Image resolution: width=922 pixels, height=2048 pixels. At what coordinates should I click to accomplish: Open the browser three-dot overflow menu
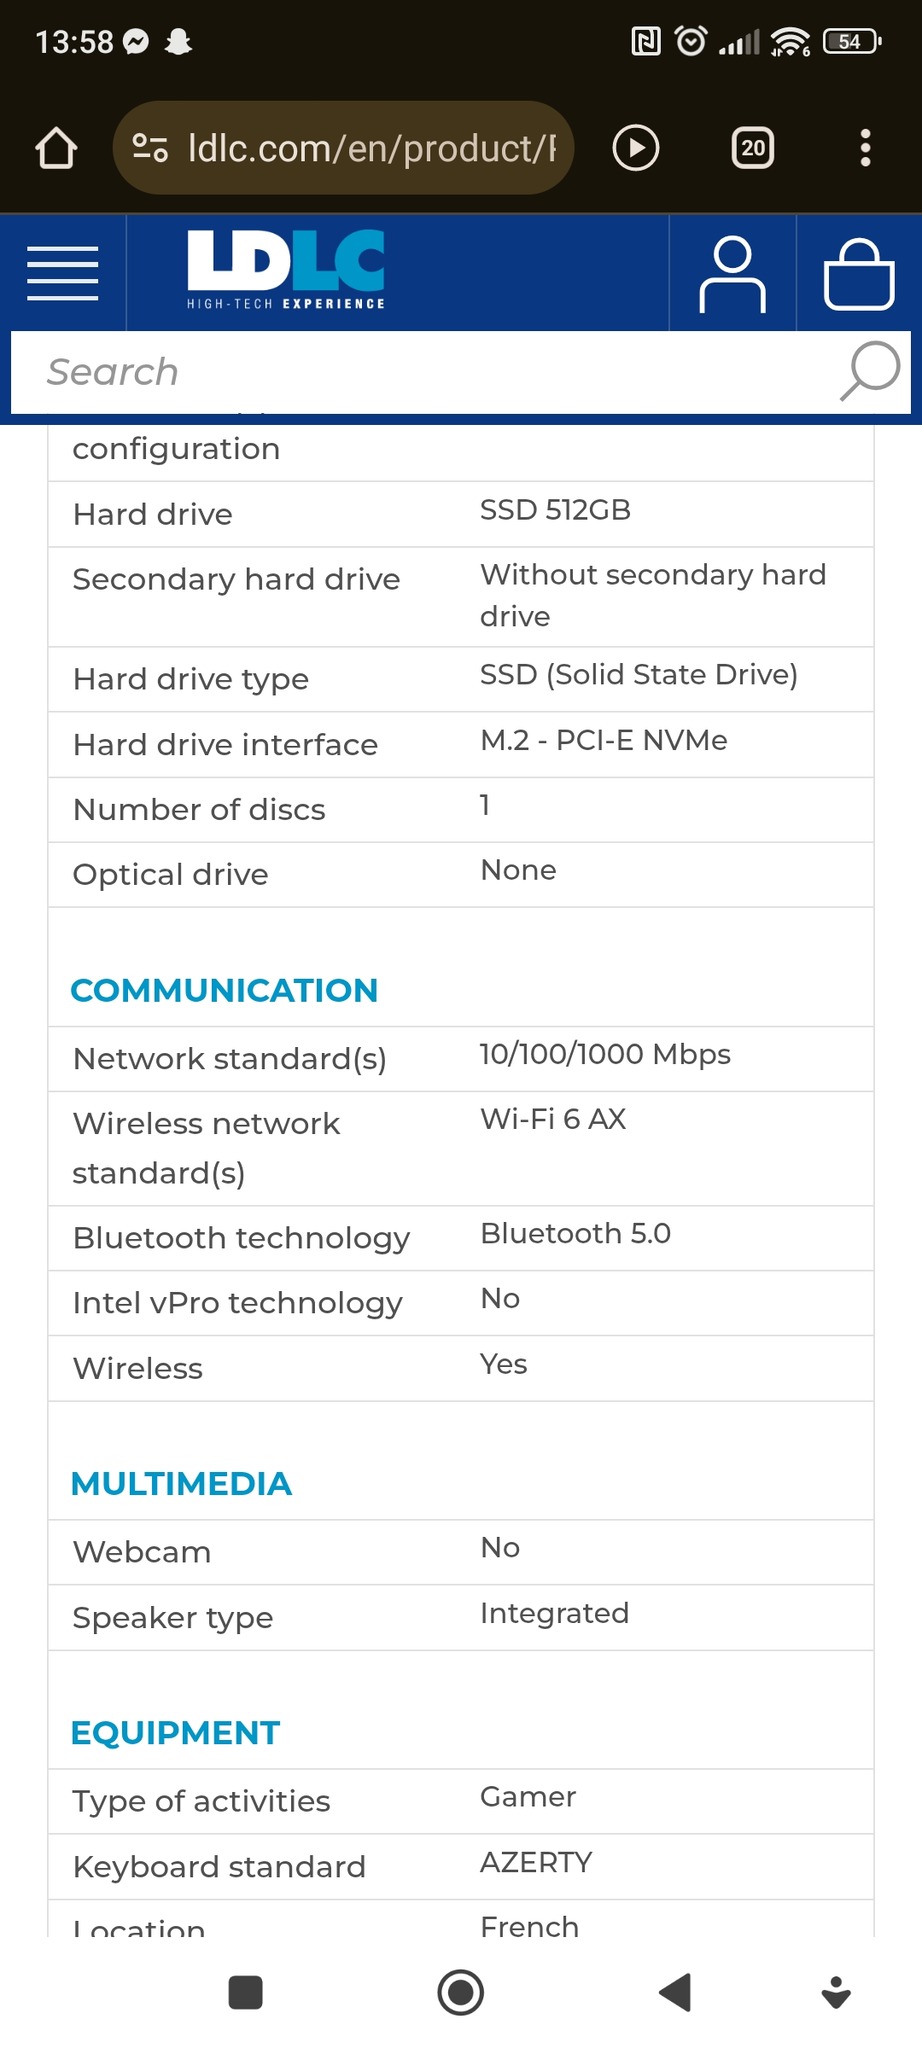tap(865, 148)
